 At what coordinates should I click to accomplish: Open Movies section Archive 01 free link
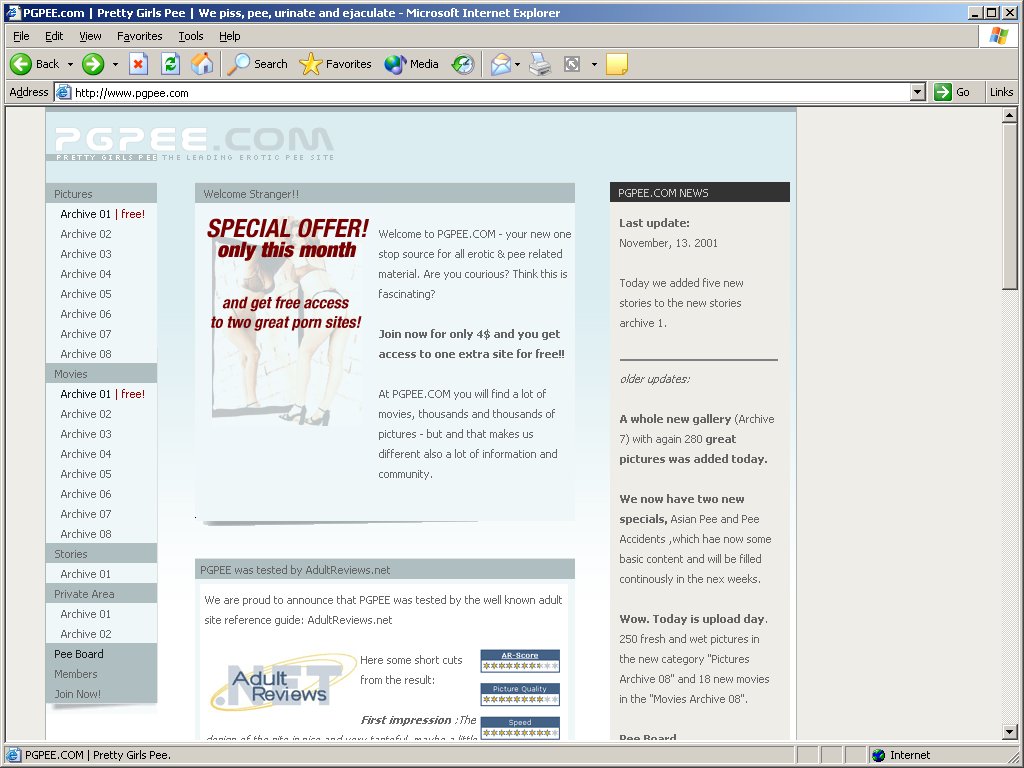click(103, 394)
